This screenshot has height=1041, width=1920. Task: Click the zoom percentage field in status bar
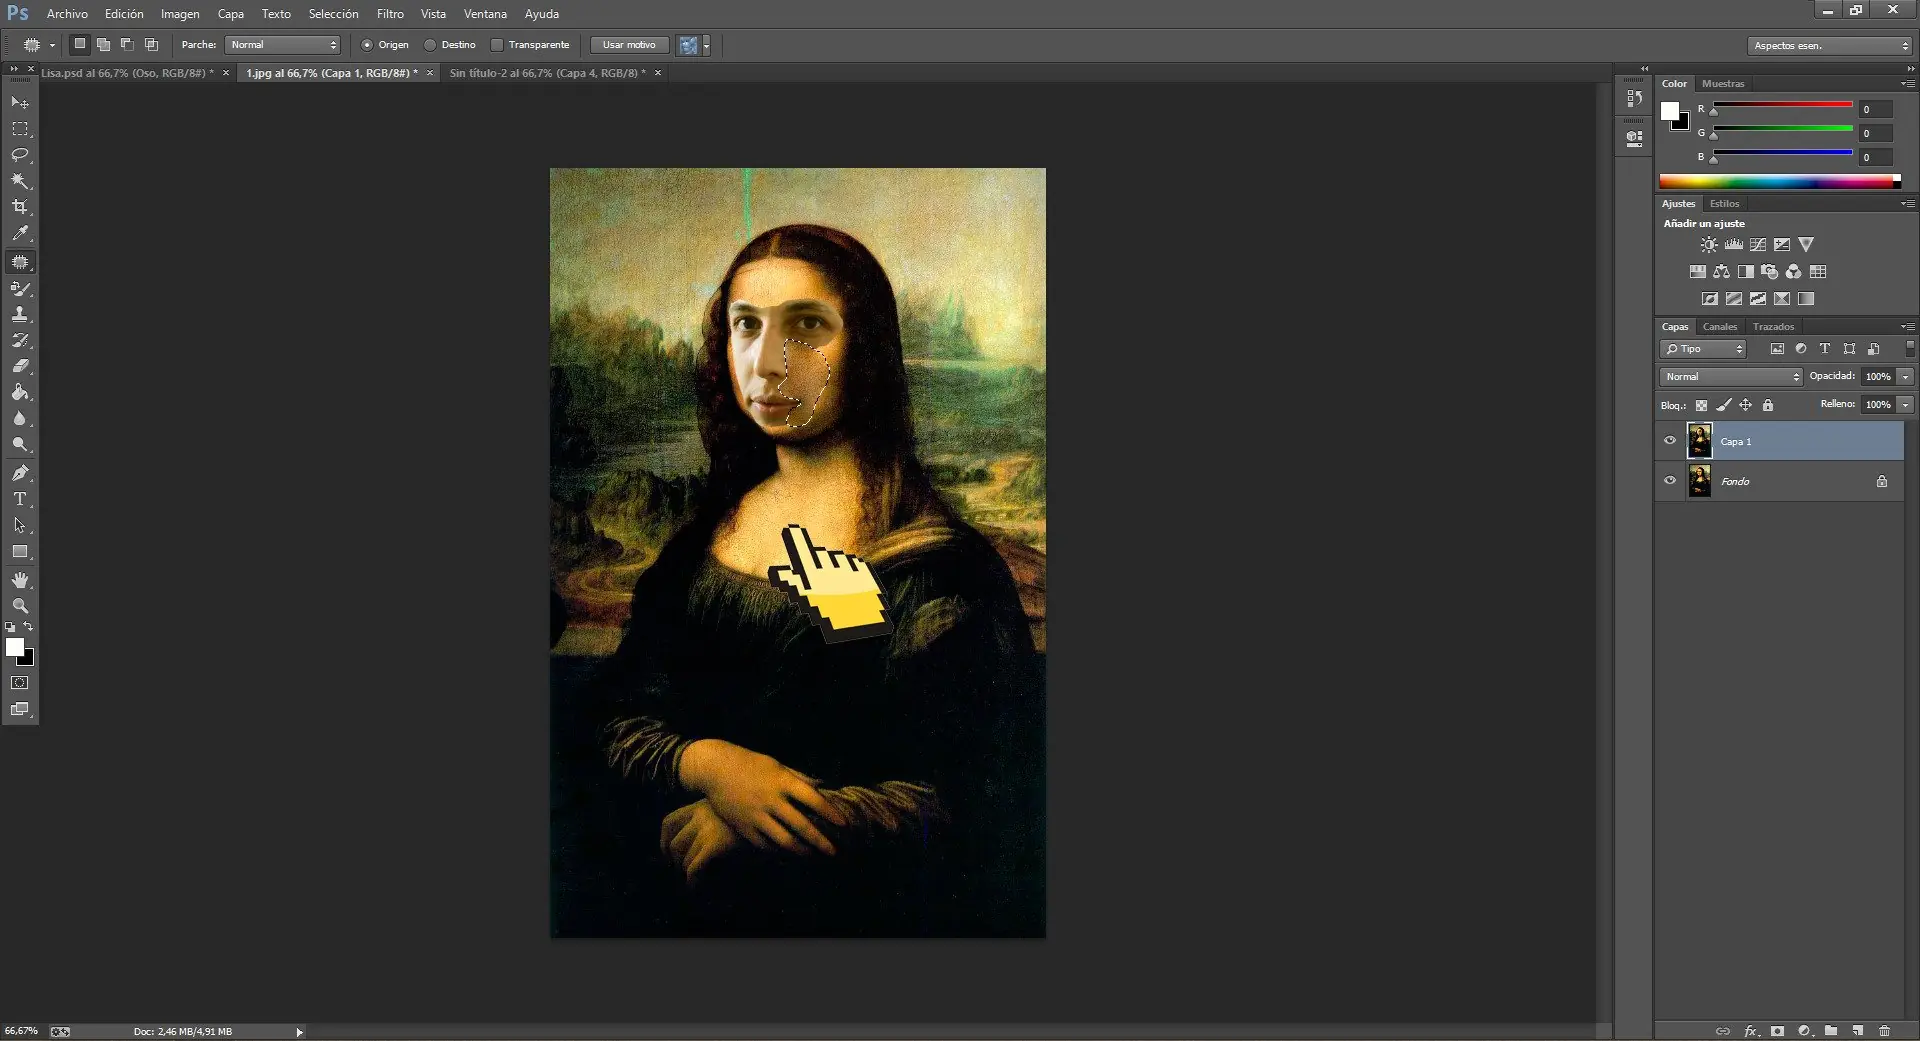coord(21,1031)
